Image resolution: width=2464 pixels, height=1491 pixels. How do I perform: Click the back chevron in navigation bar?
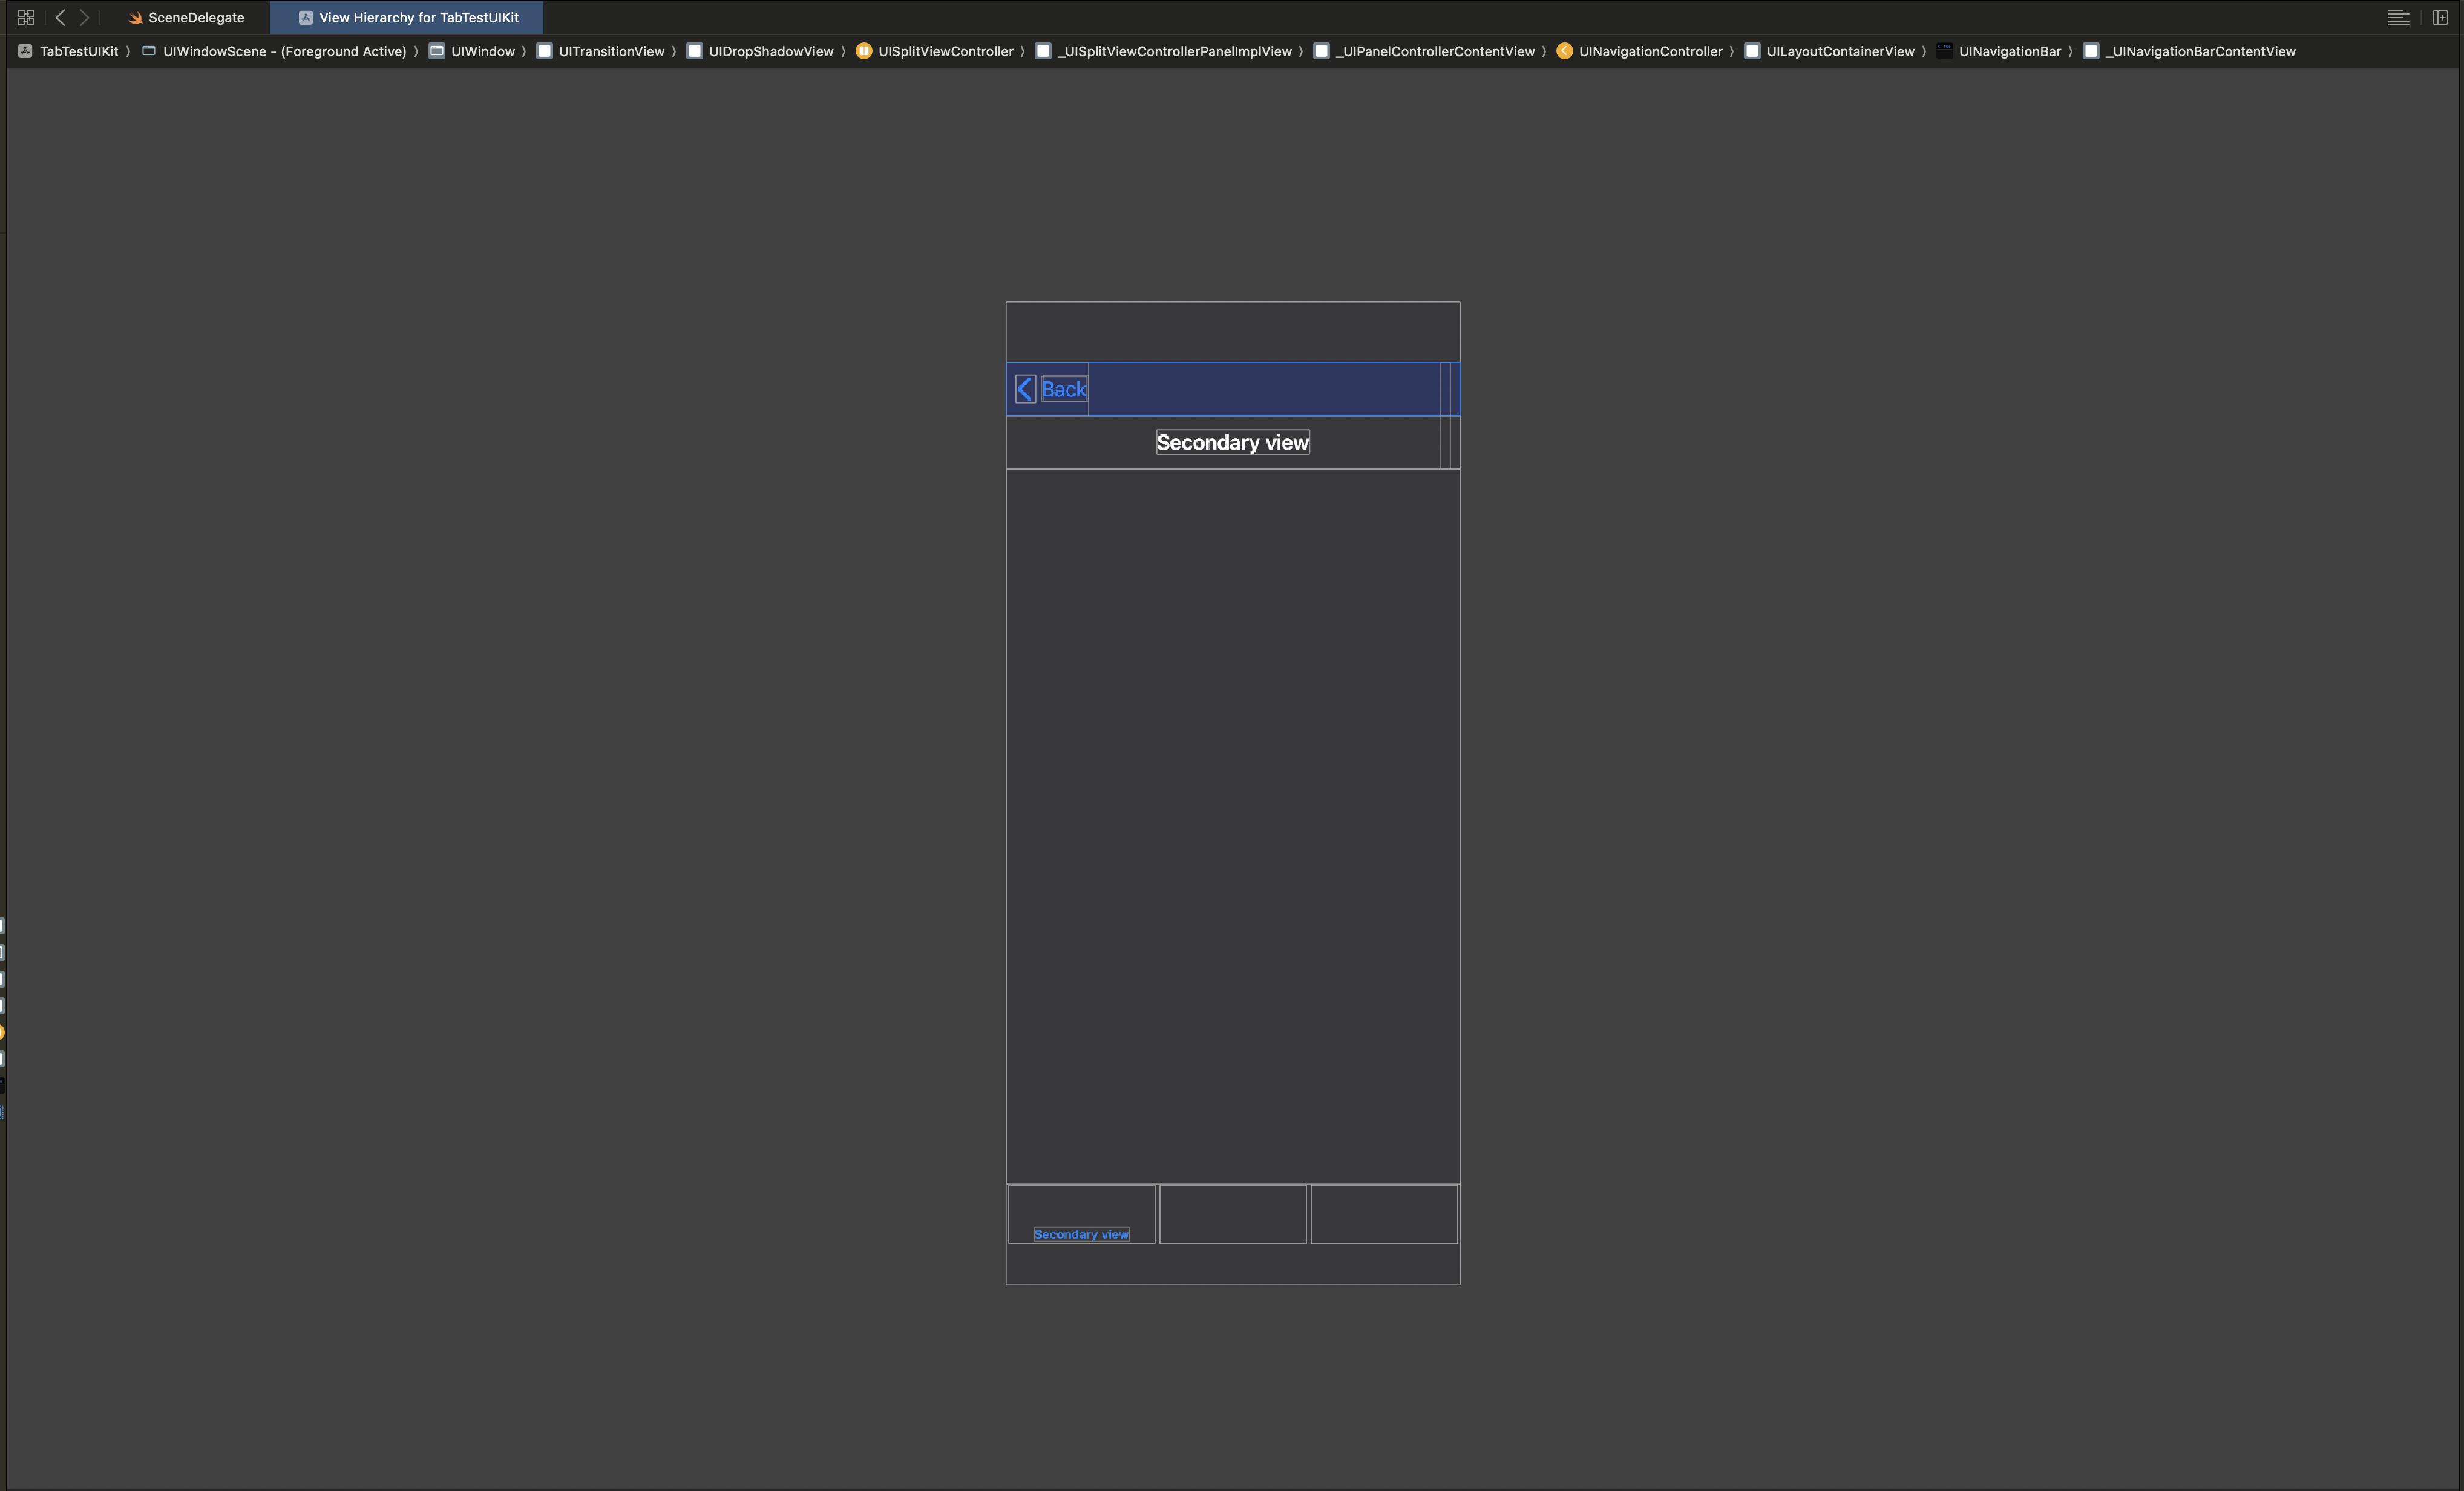[x=1025, y=389]
